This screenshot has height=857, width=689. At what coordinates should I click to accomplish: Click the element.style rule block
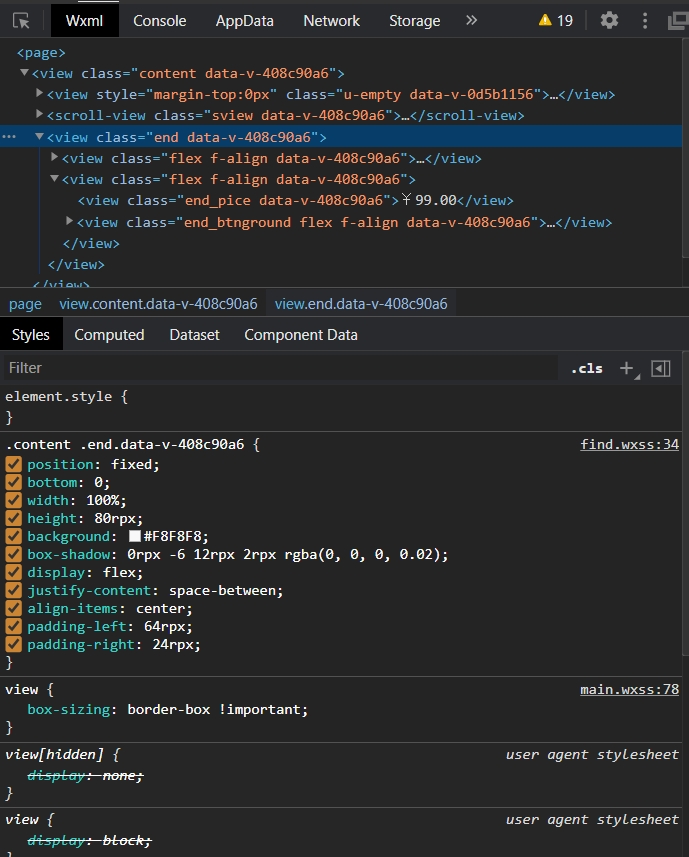pyautogui.click(x=67, y=406)
